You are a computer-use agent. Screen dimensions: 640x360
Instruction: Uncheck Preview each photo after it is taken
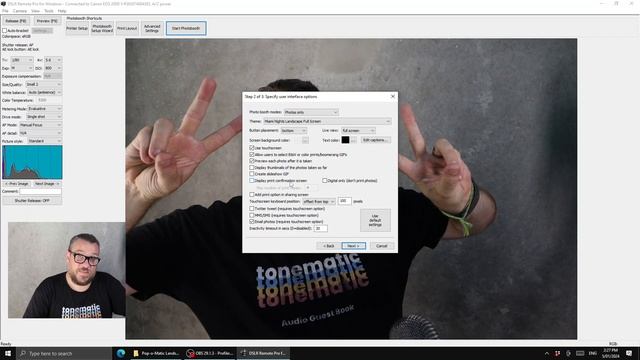(252, 161)
